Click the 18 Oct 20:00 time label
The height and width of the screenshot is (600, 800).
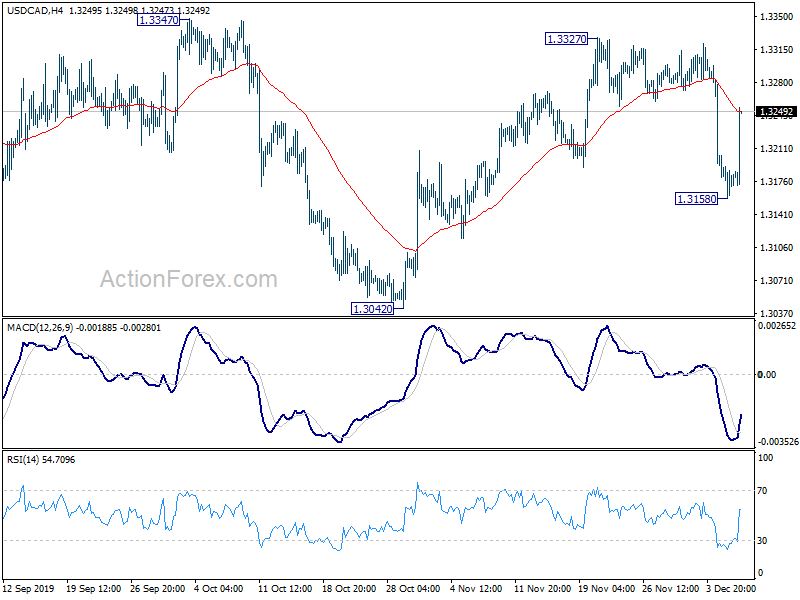(x=349, y=589)
